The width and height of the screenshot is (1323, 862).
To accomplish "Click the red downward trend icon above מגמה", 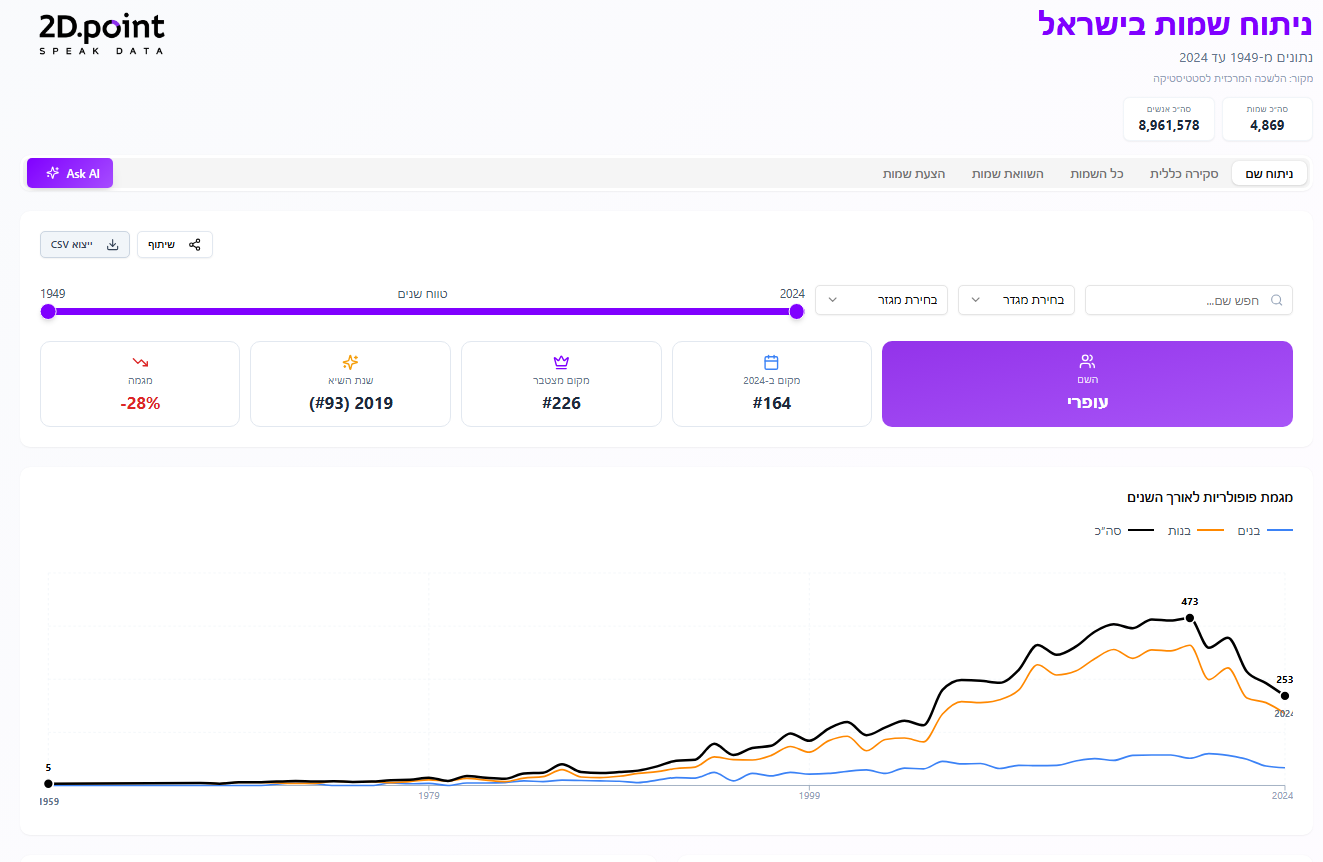I will 140,362.
